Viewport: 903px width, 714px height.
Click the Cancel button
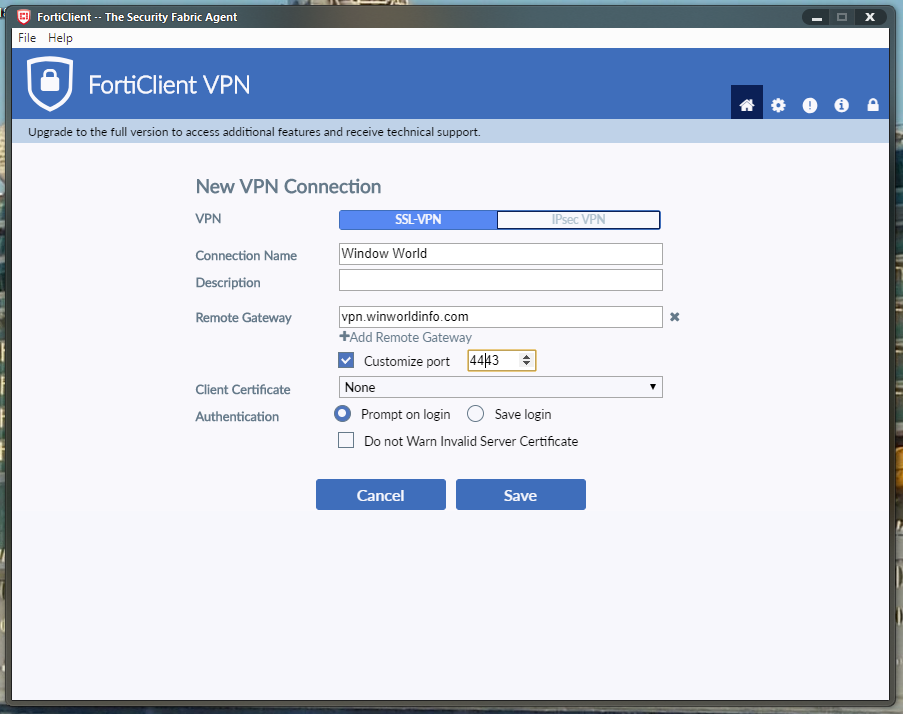(x=381, y=495)
